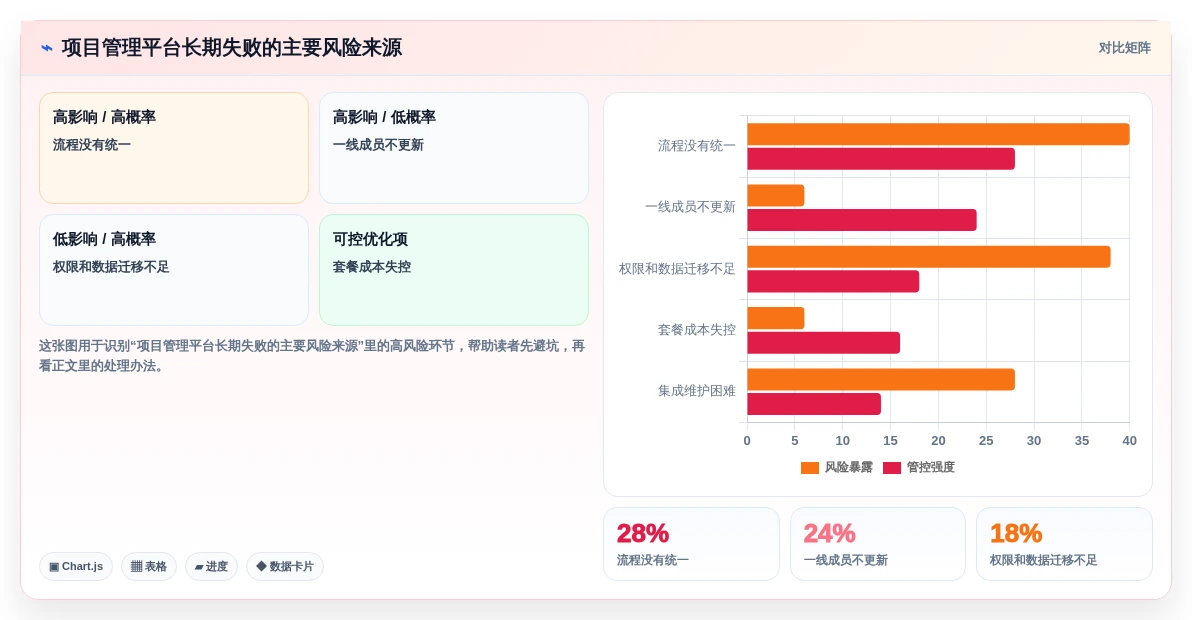Image resolution: width=1192 pixels, height=620 pixels.
Task: Select the 高影响 / 低概率 quadrant card
Action: click(454, 148)
